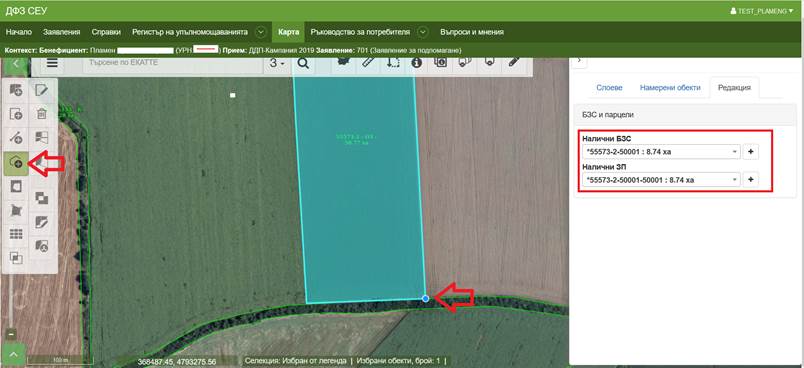Open the hamburger menu icon on map
The image size is (804, 368).
(52, 63)
